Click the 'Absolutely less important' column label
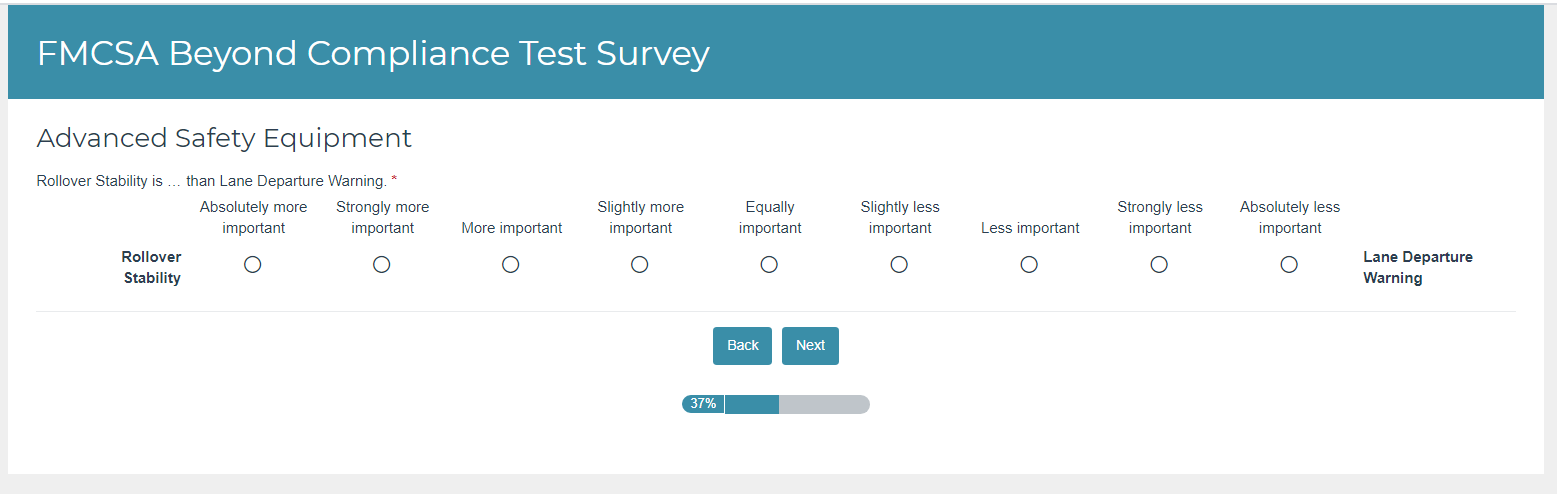1557x494 pixels. coord(1289,218)
